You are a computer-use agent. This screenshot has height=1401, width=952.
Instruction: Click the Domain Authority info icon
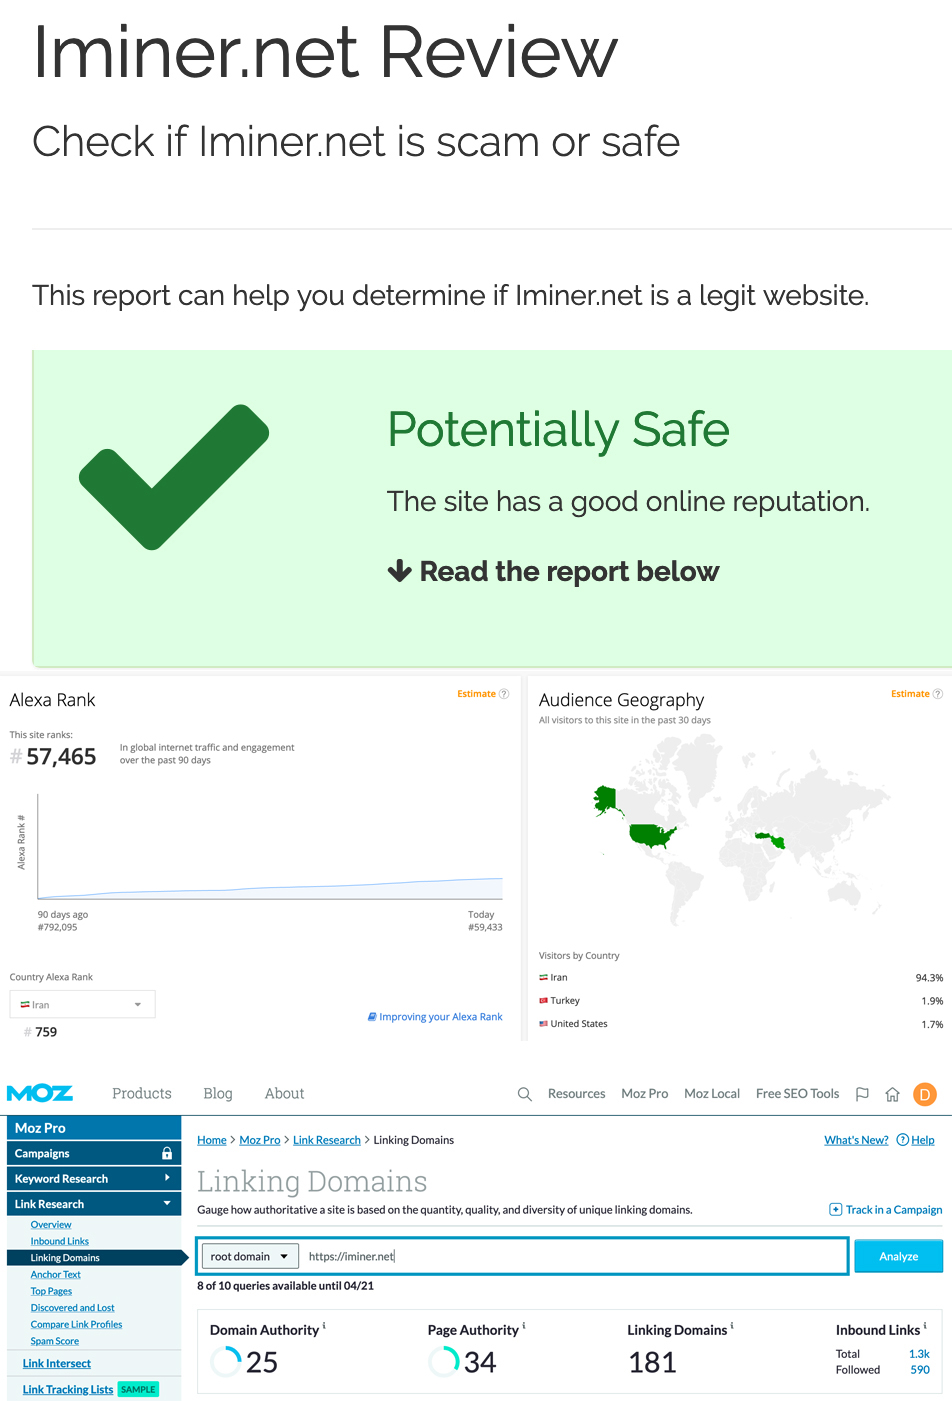click(x=324, y=1327)
